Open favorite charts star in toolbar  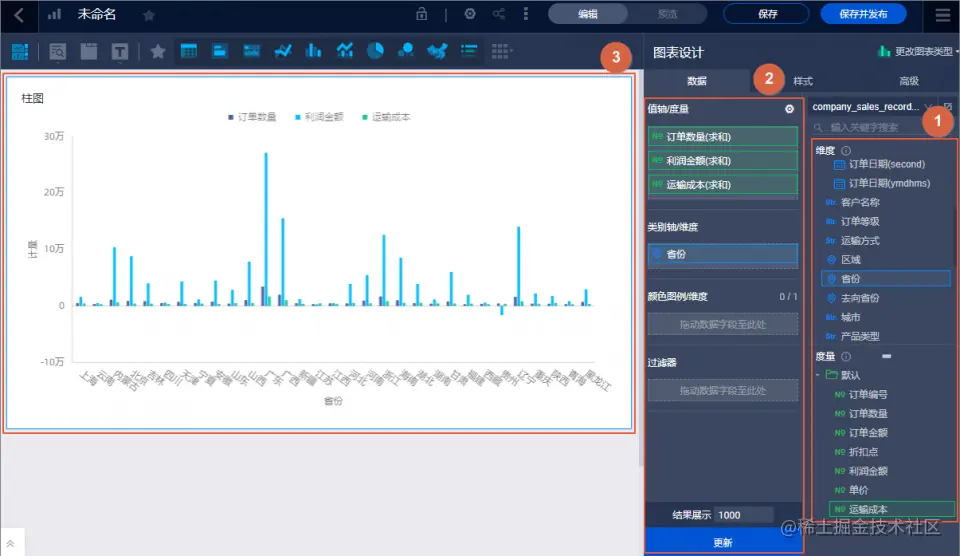click(x=158, y=51)
